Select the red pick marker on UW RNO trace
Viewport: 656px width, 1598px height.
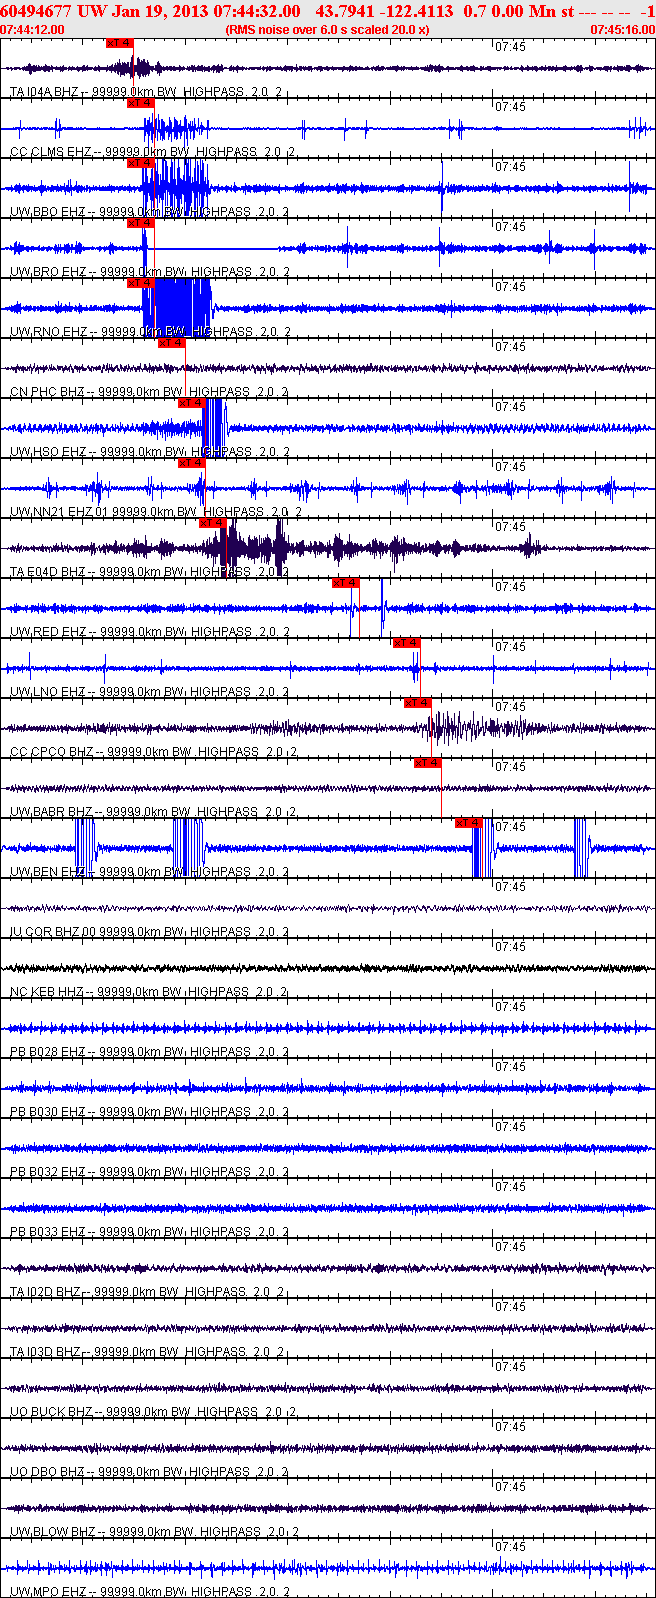click(x=140, y=283)
